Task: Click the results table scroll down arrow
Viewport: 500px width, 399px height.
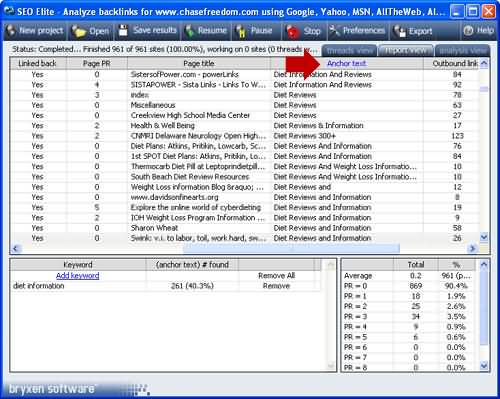Action: pos(484,237)
